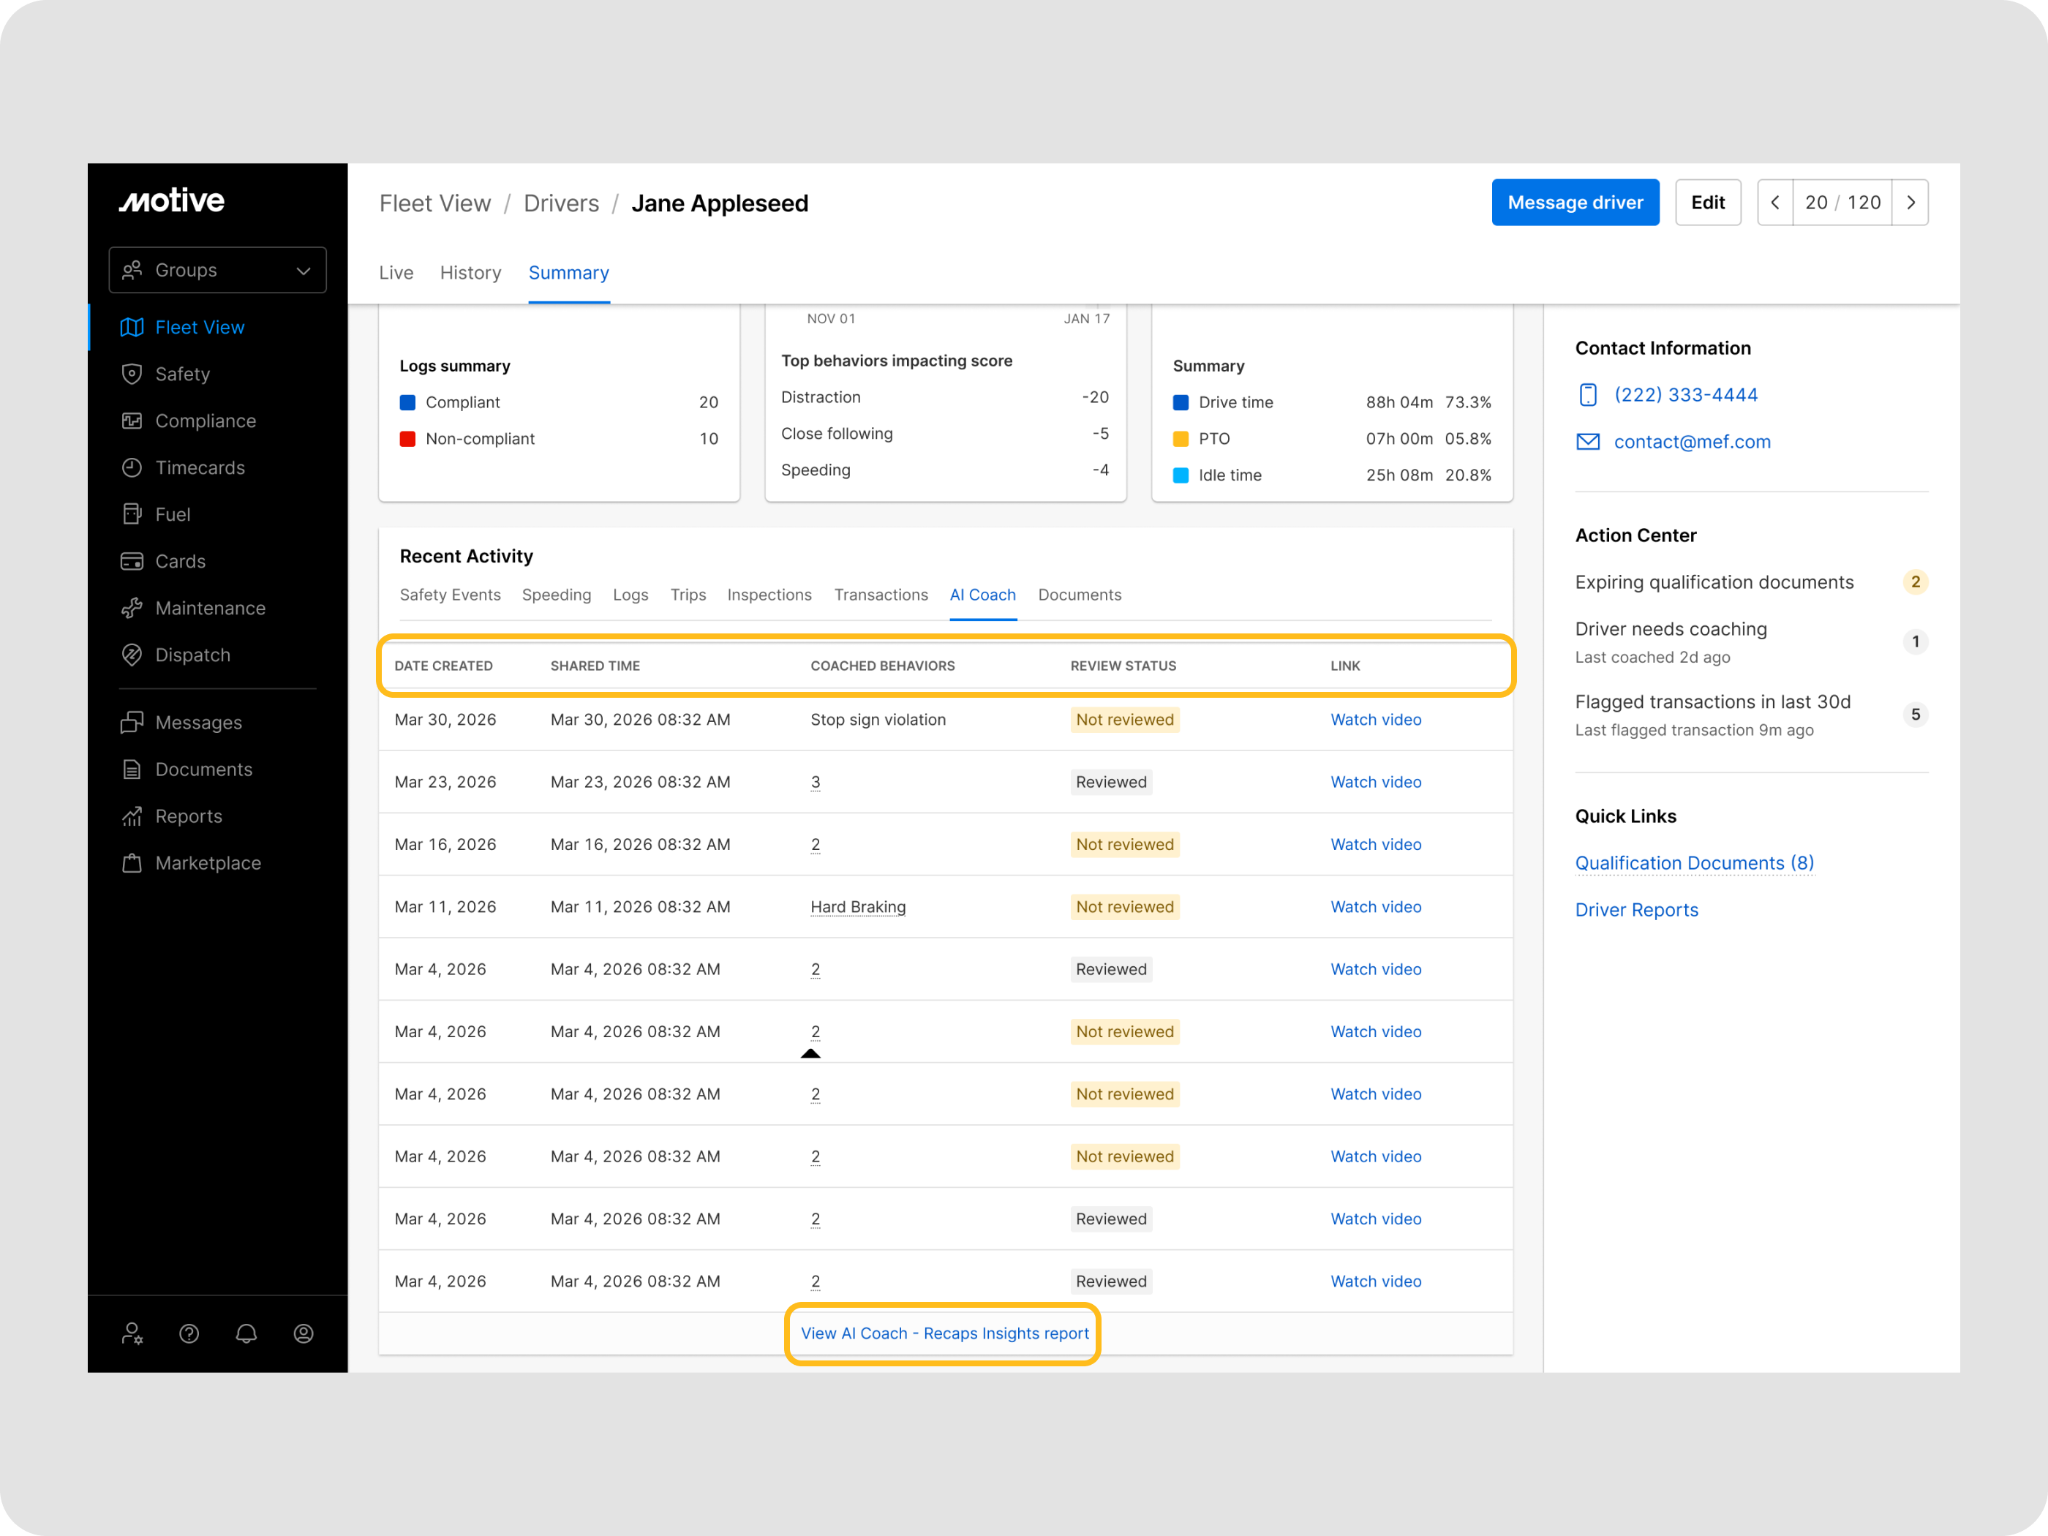Go to next driver with right chevron
The image size is (2048, 1536).
point(1911,203)
